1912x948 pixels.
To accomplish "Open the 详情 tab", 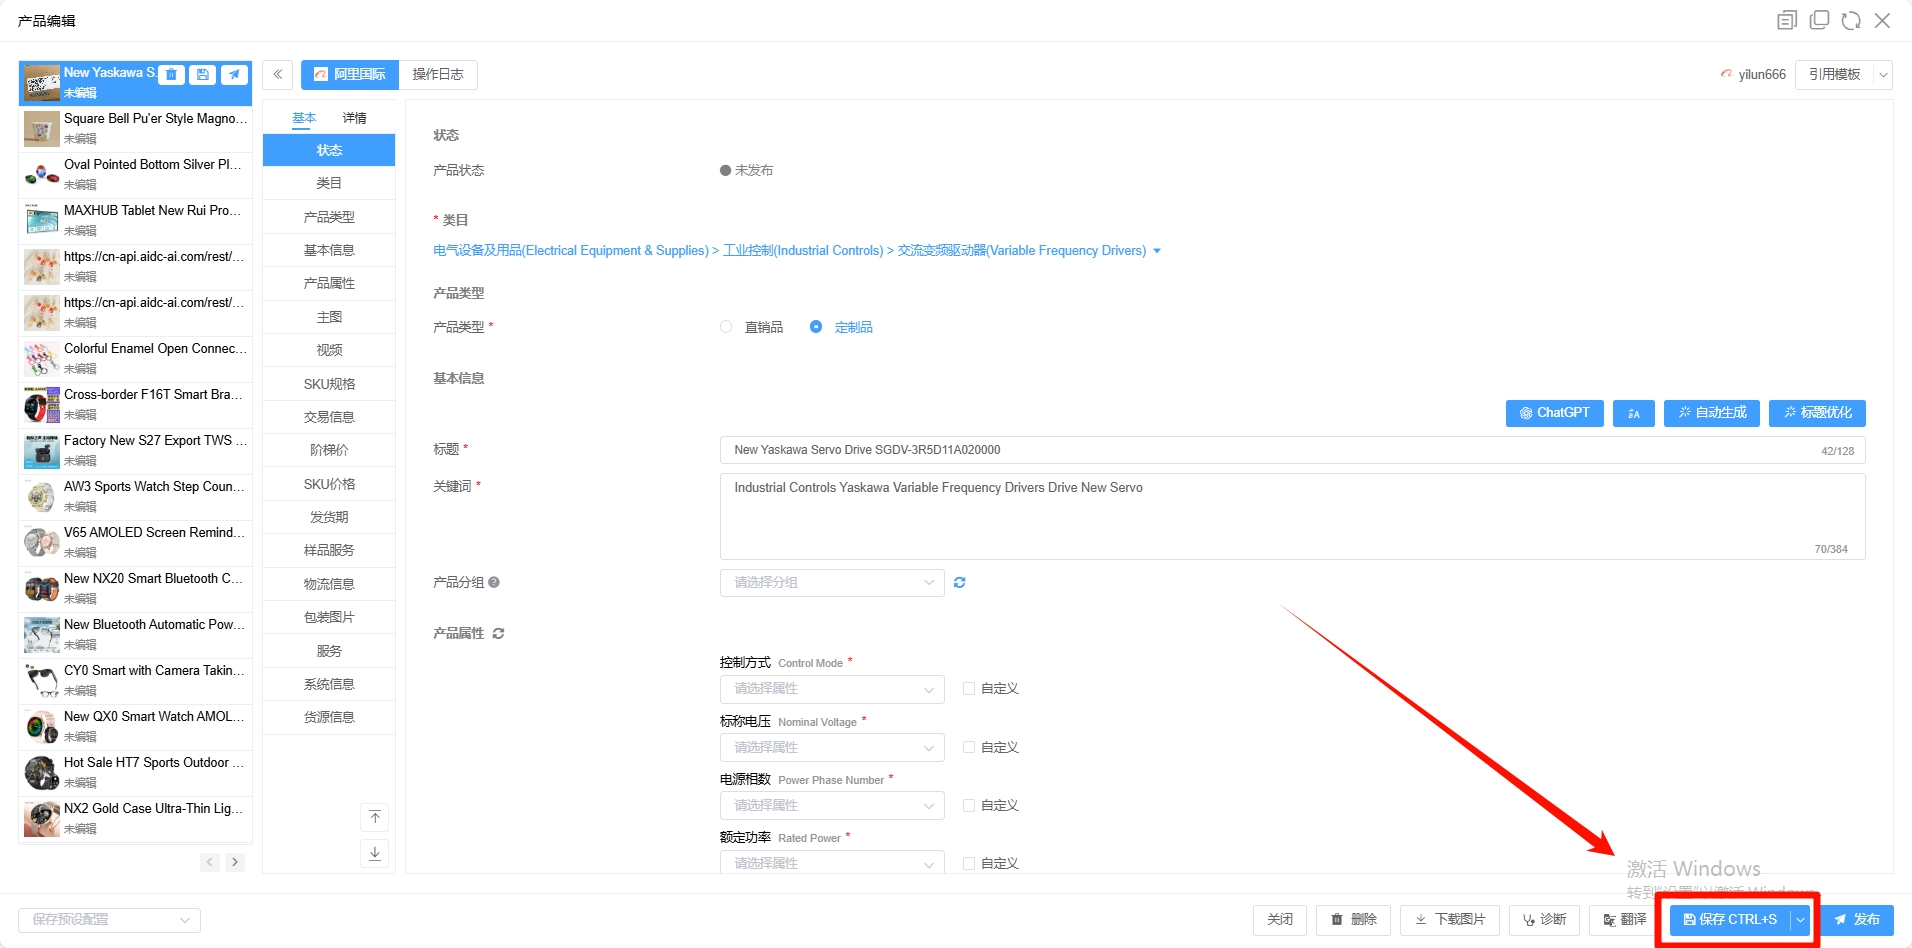I will (354, 118).
